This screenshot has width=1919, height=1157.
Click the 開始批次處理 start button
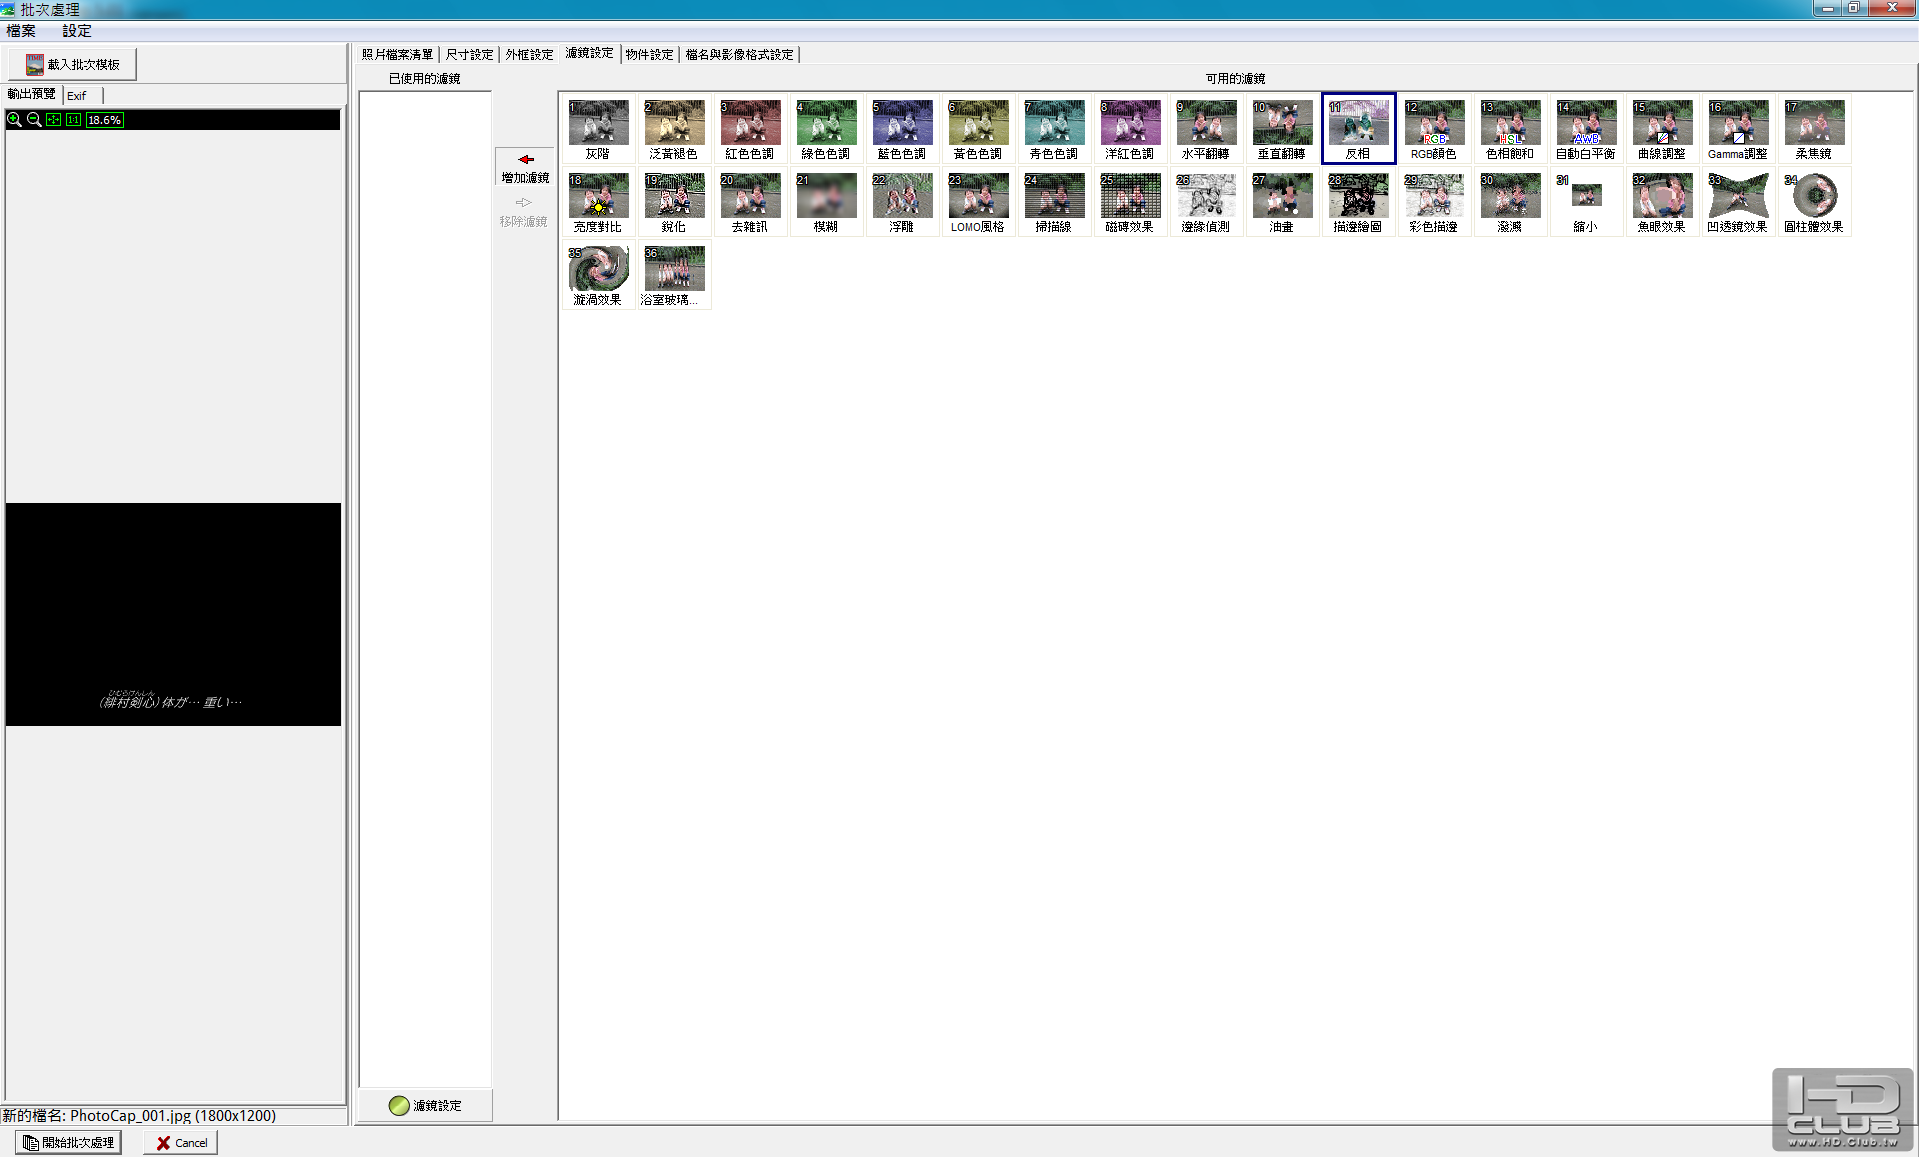coord(68,1142)
